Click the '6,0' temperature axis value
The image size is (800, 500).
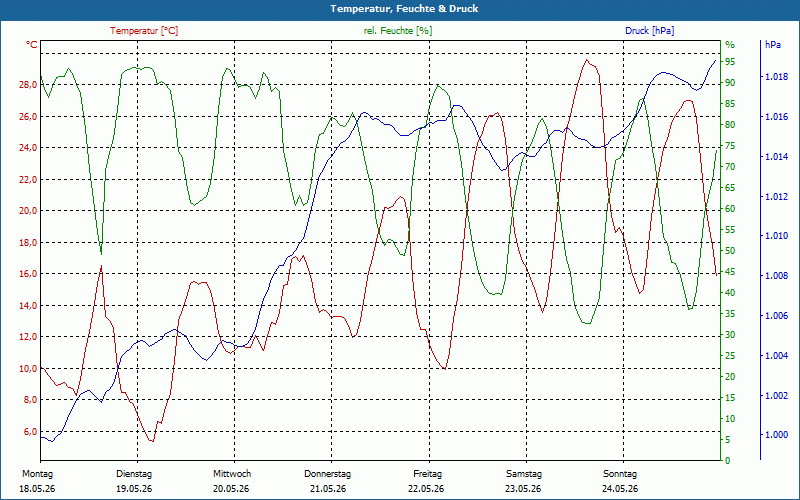click(x=31, y=432)
